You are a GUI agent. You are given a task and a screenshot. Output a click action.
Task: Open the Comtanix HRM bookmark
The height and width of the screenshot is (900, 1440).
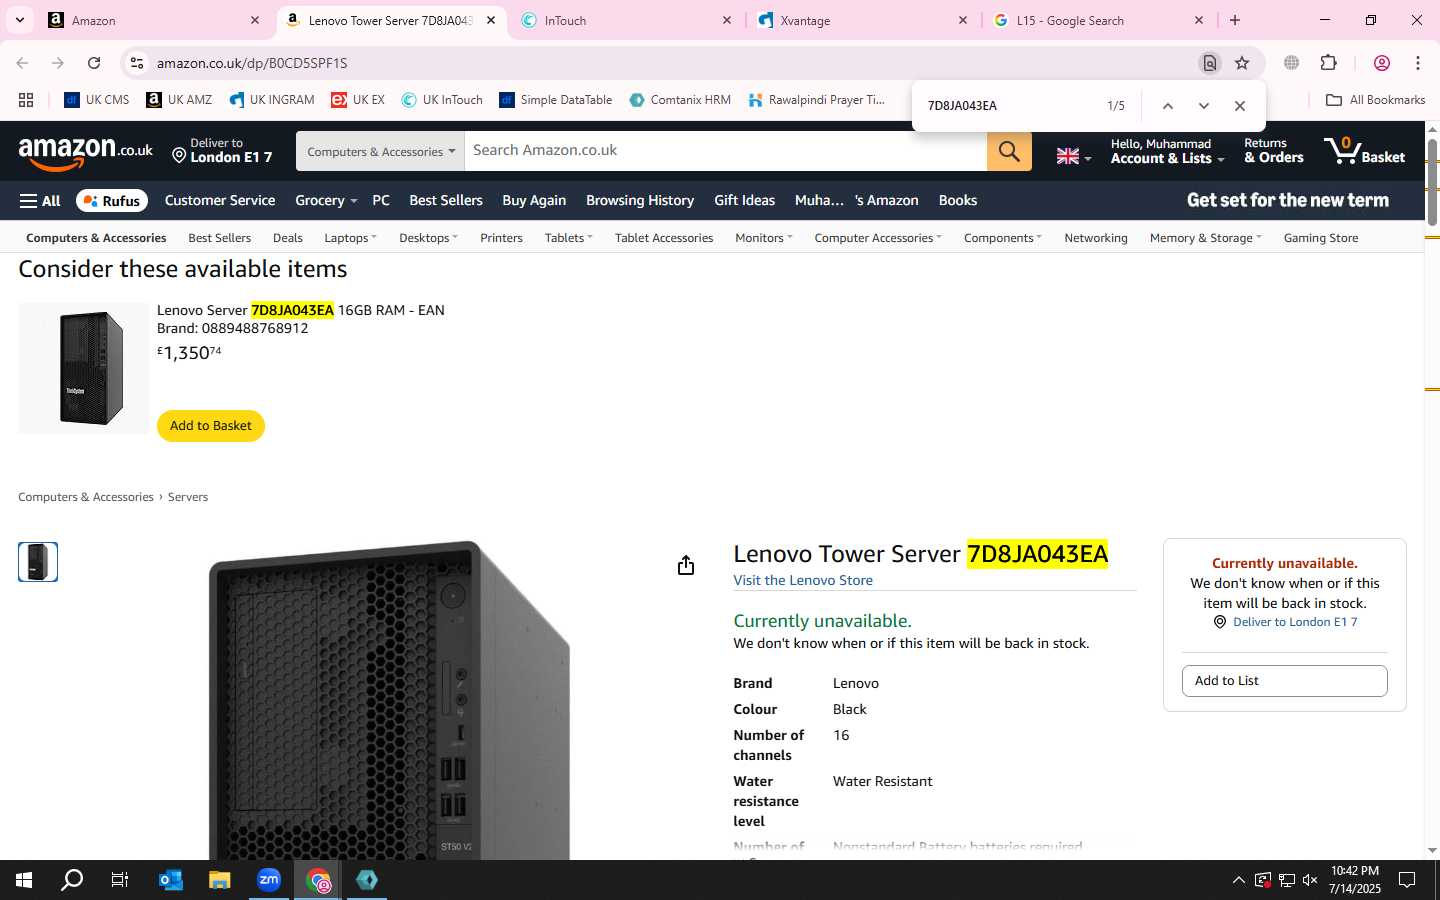tap(680, 100)
